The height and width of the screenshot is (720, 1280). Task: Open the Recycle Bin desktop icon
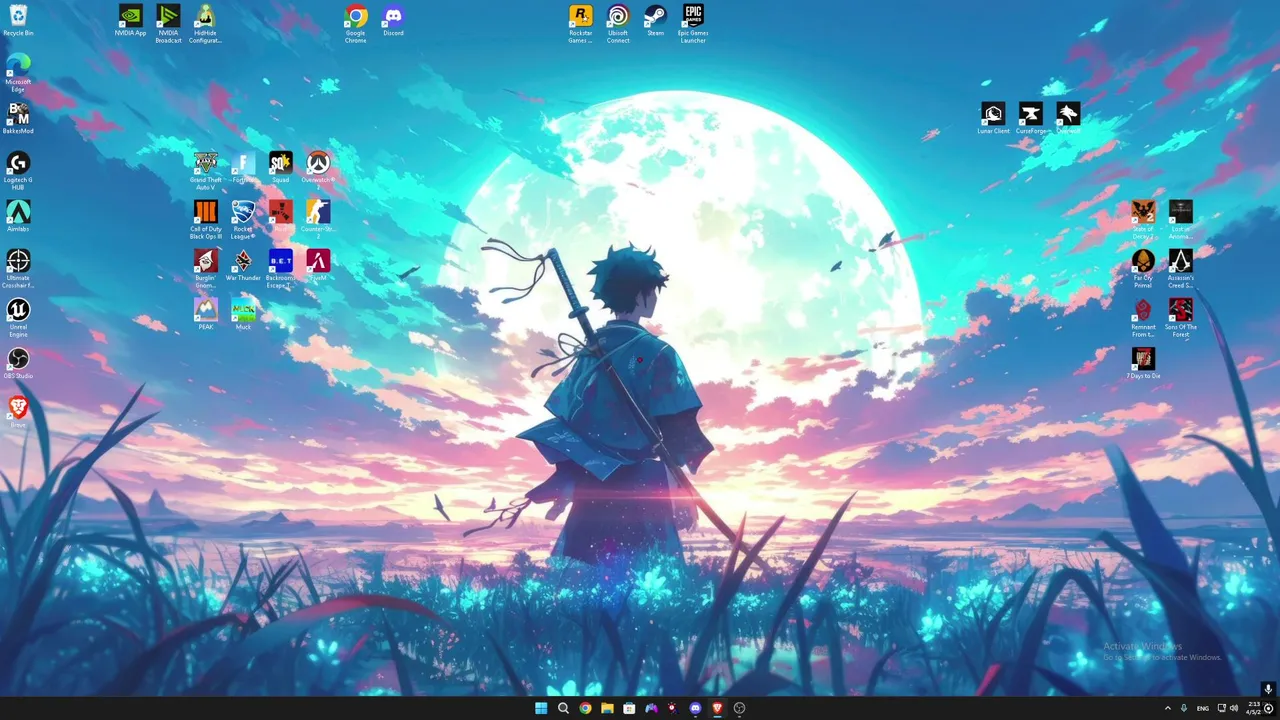[x=18, y=20]
